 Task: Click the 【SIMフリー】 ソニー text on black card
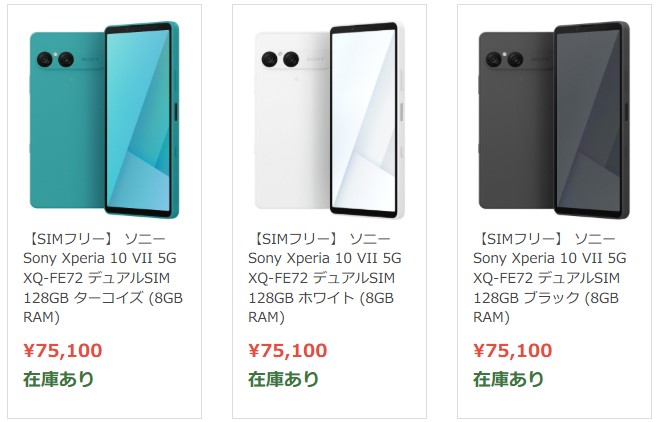[546, 239]
